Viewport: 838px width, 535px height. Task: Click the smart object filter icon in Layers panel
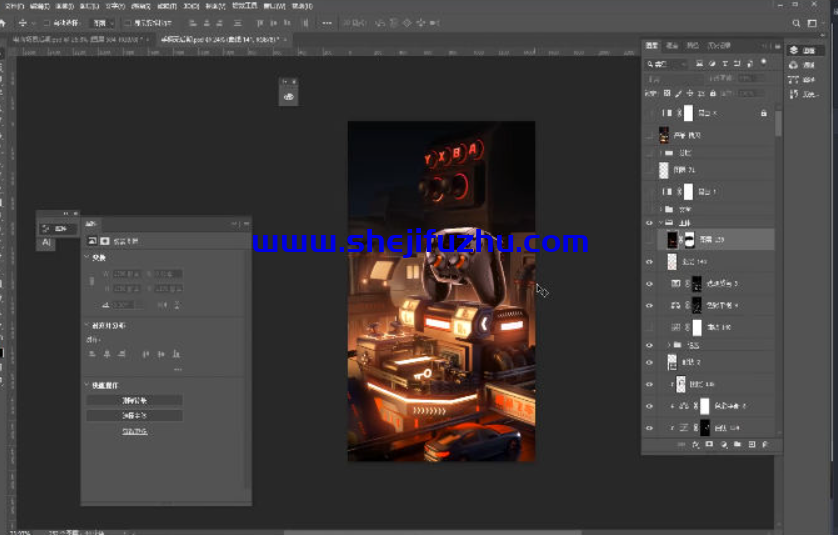point(750,64)
